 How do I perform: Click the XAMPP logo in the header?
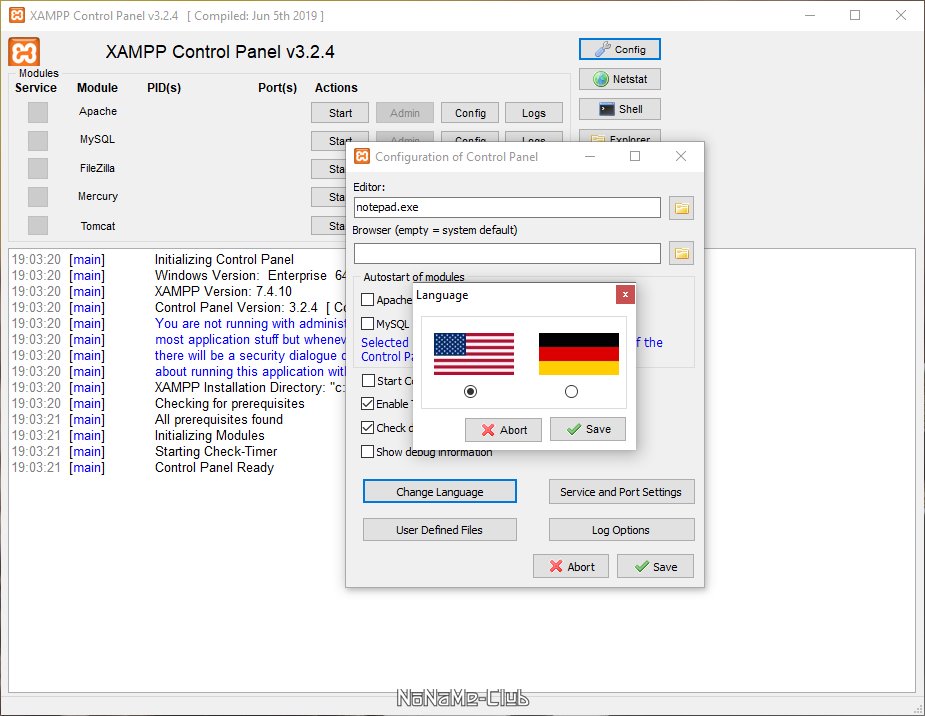[x=24, y=53]
